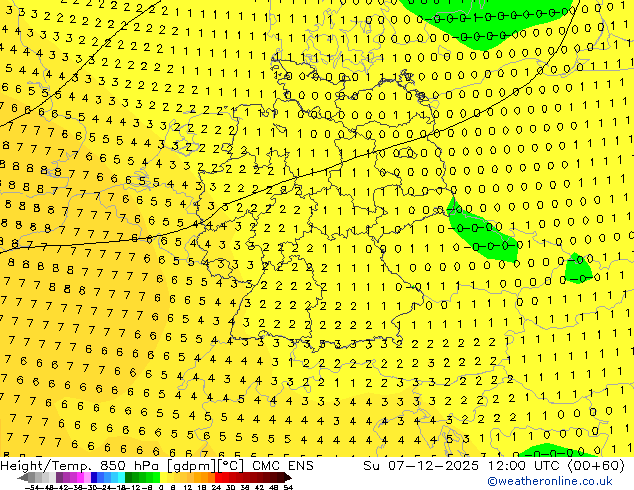Screen dimensions: 634x490
Task: Click the weatheronline.co.uk copyright link
Action: coord(550,481)
